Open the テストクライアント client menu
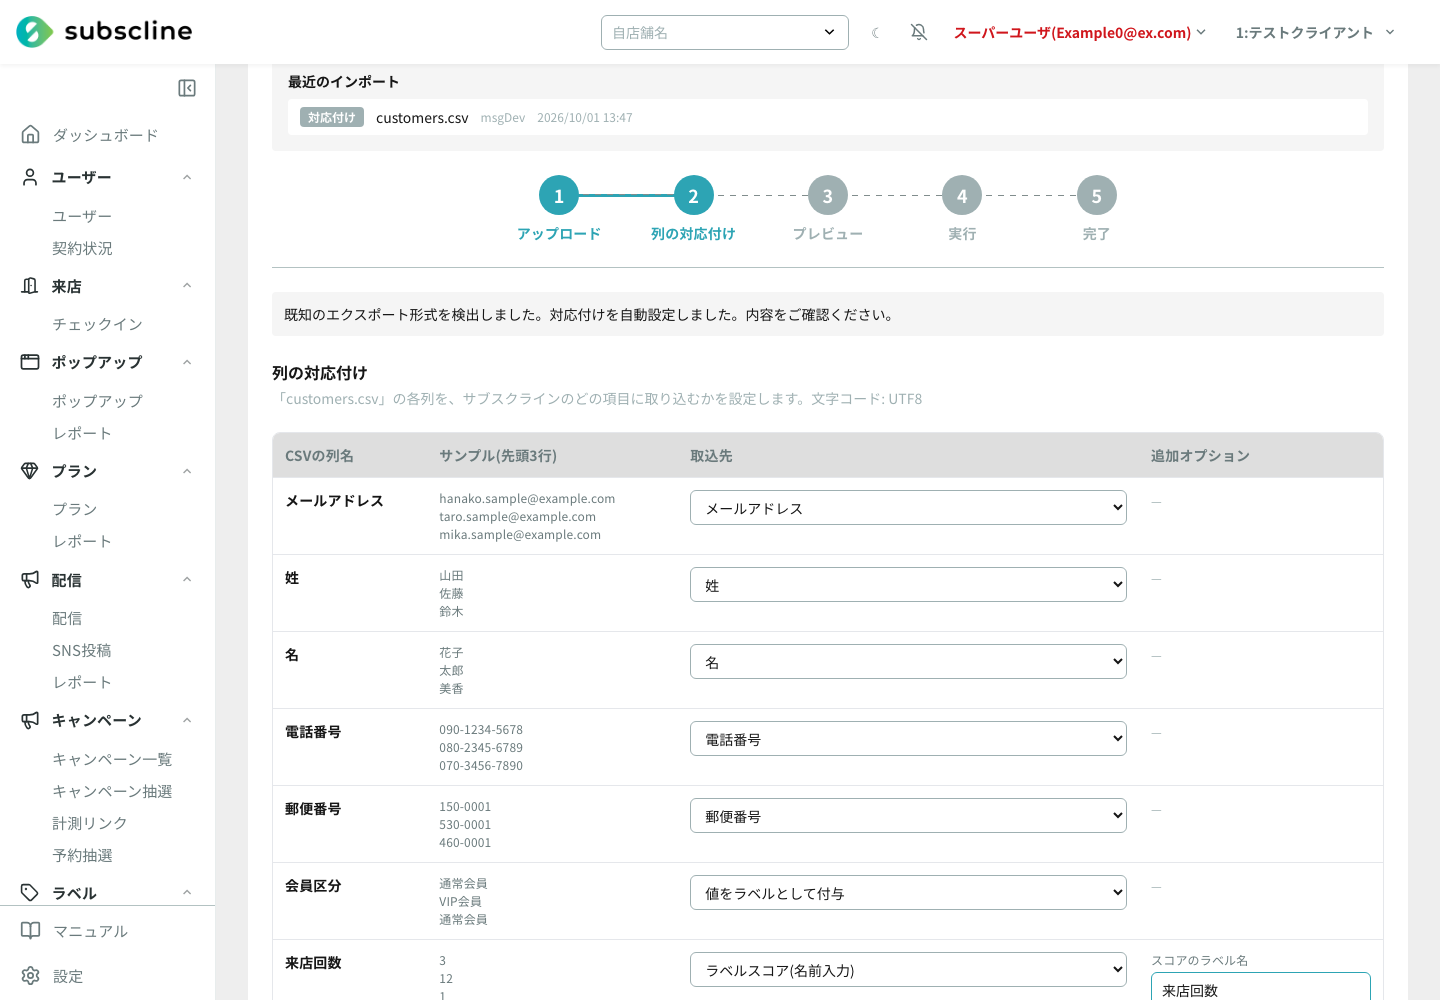1440x1000 pixels. [x=1315, y=33]
